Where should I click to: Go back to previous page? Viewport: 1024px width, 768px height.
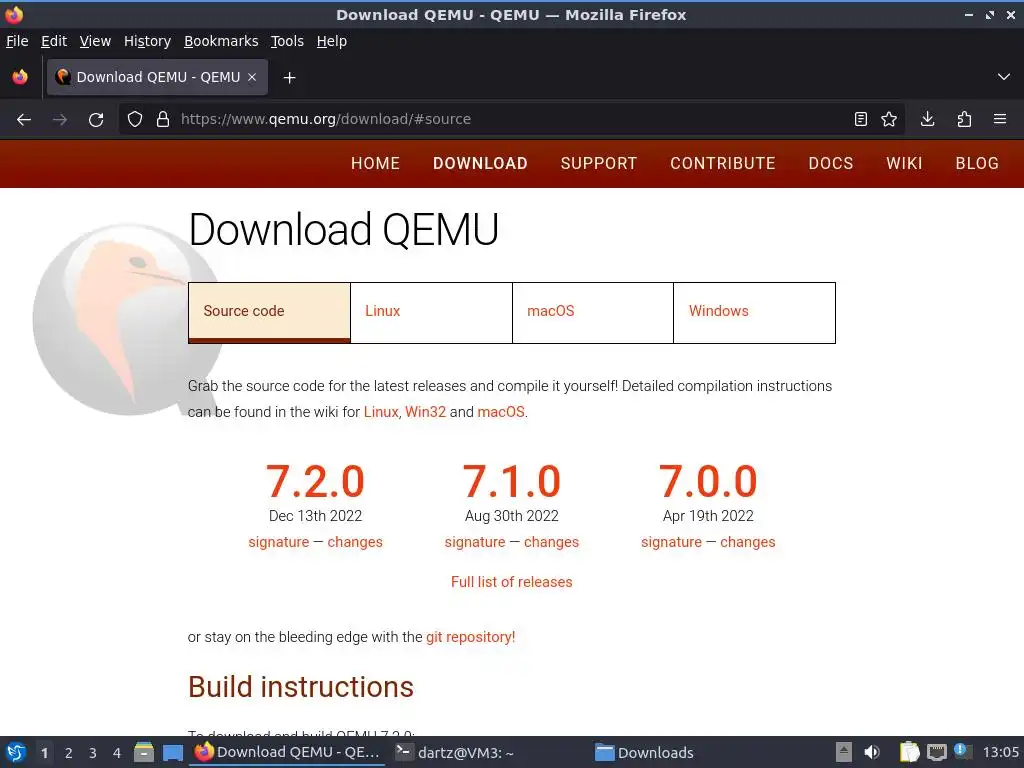24,120
